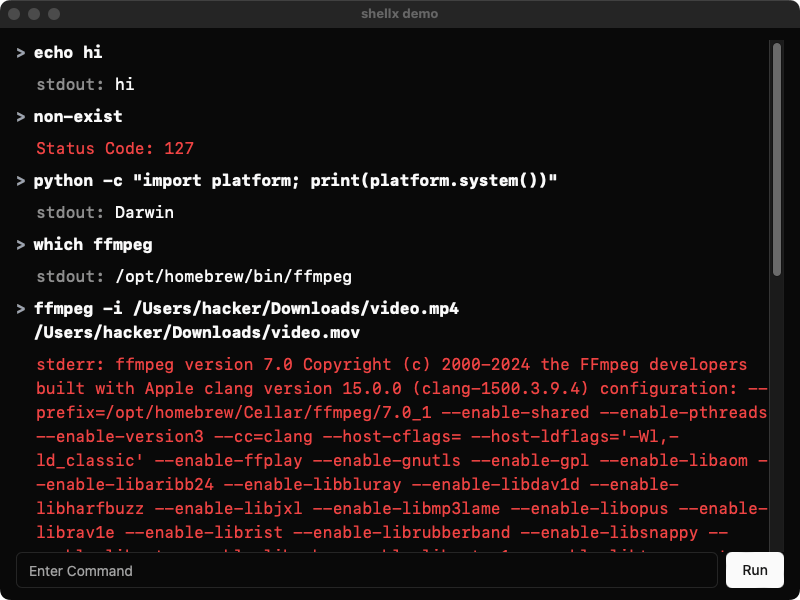The width and height of the screenshot is (800, 600).
Task: Click the zoom window button
Action: pyautogui.click(x=54, y=14)
